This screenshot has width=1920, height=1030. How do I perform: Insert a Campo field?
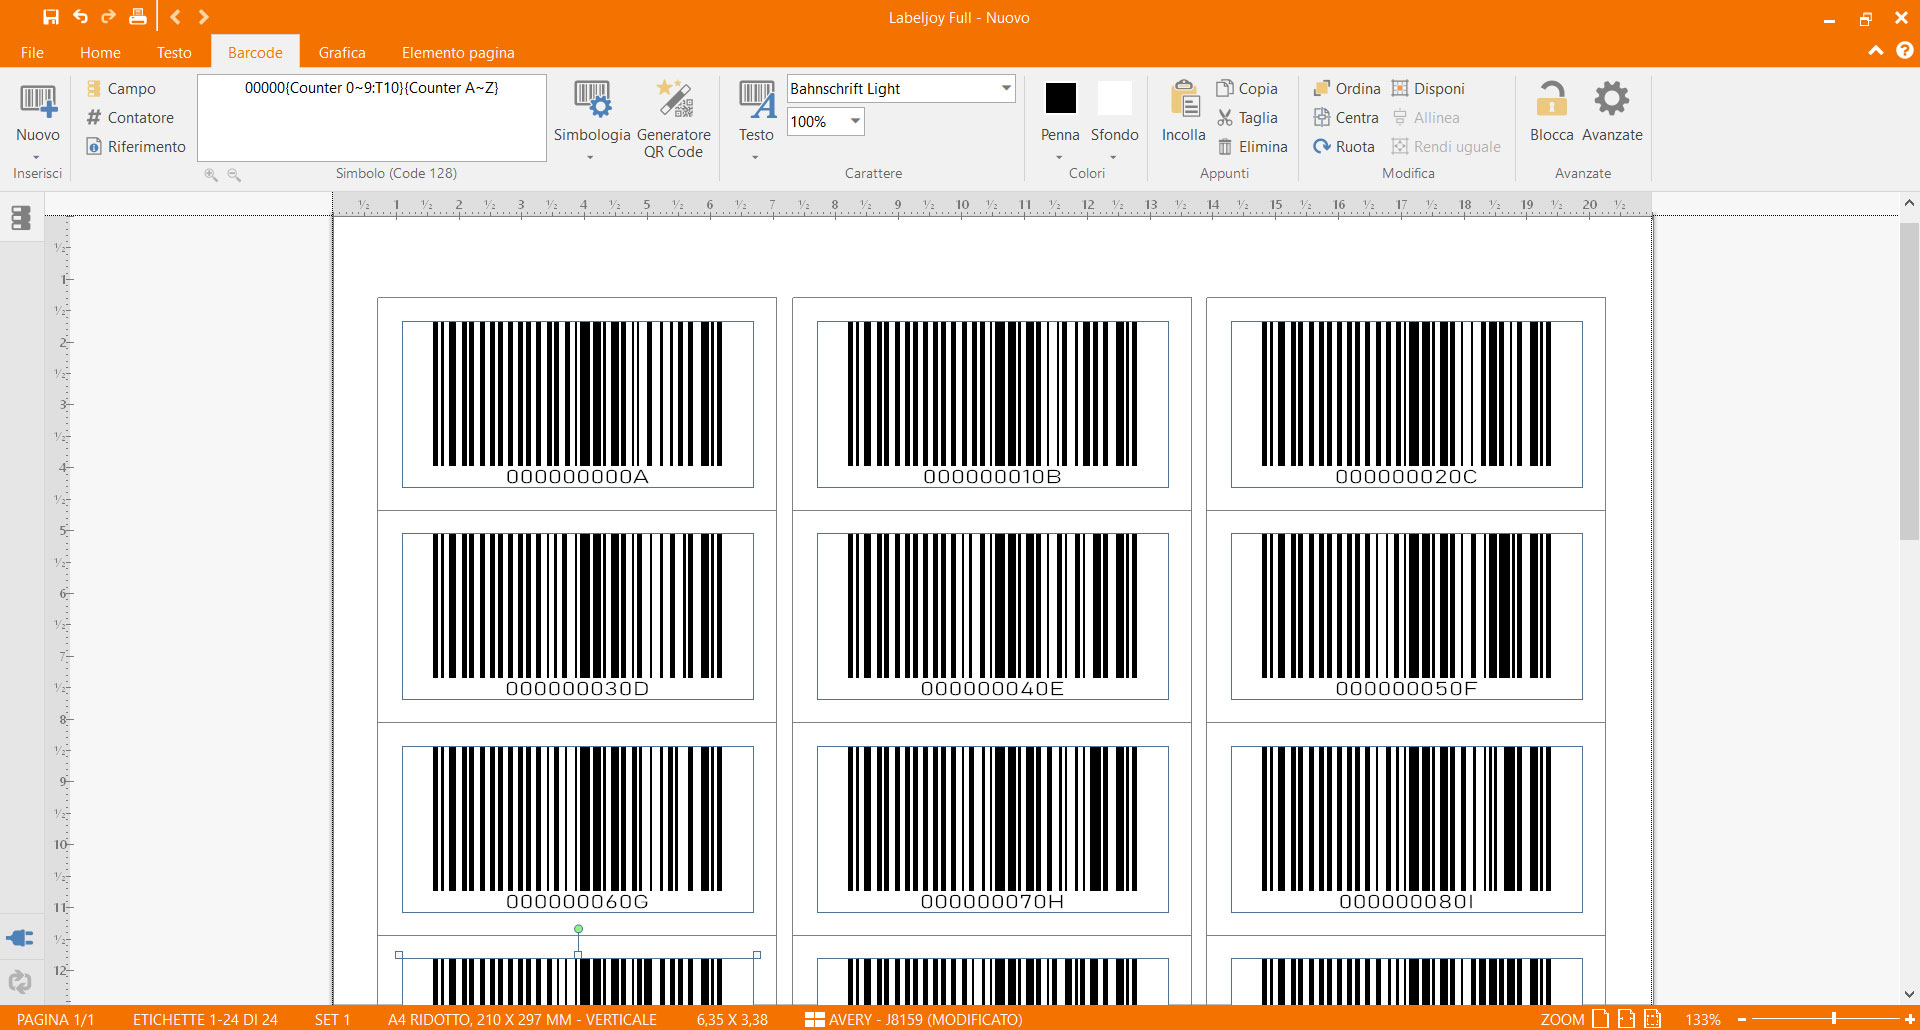(121, 88)
